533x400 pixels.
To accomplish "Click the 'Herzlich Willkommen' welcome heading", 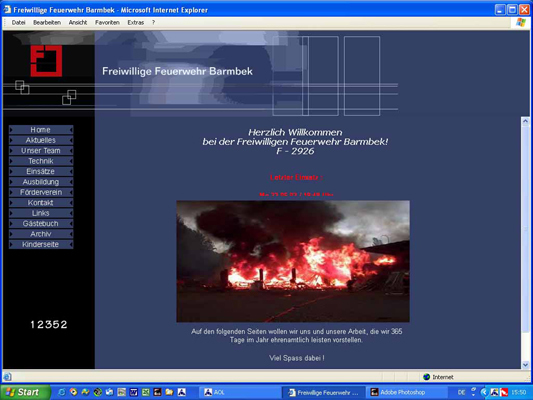I will 295,132.
